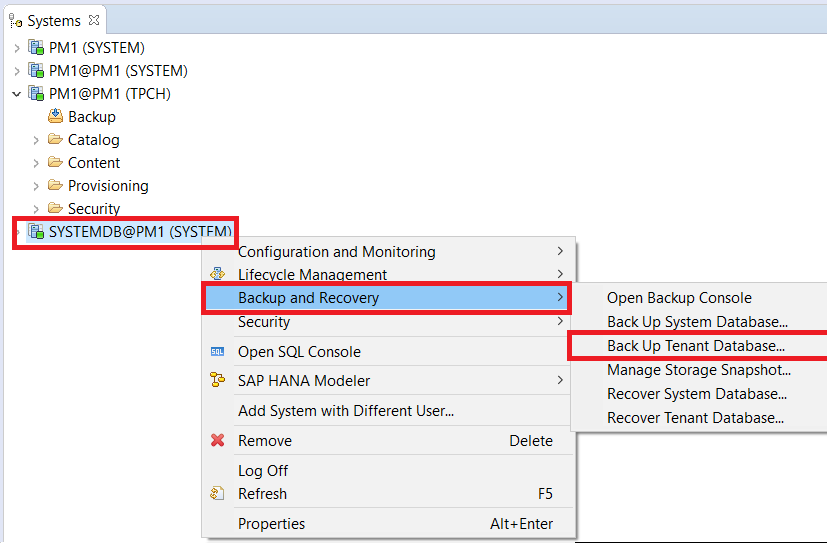Select the PM1@PM1 (SYSTEM) tree label

pos(118,71)
